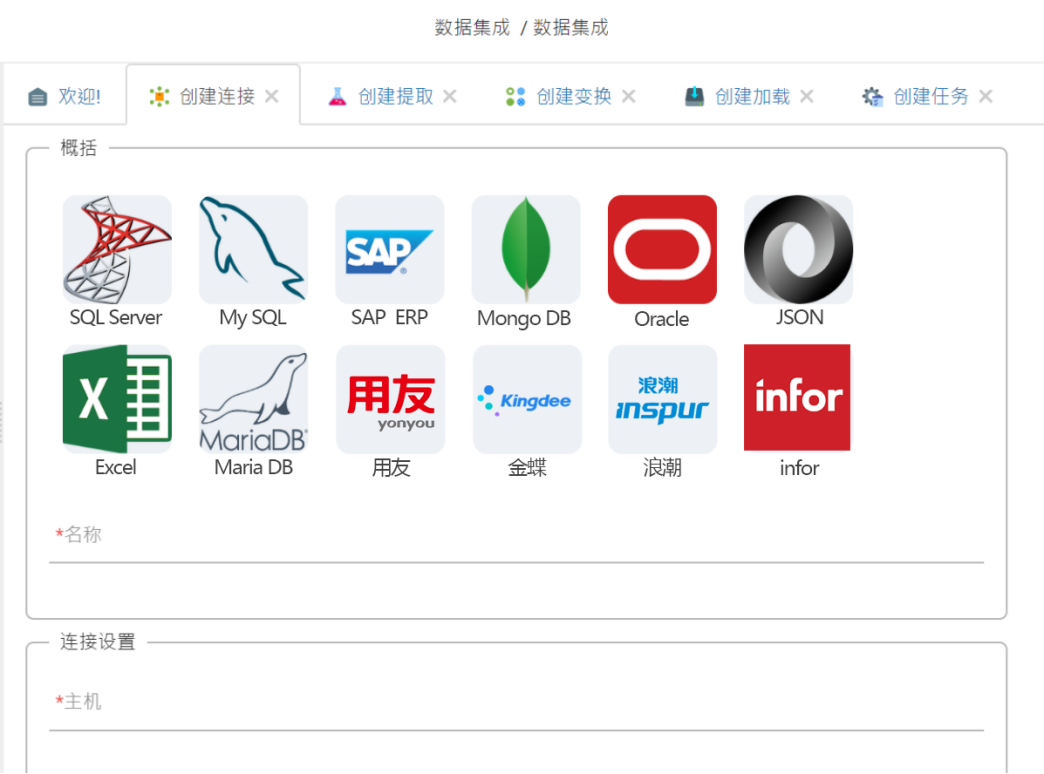Click the 'Excel' label text

pos(116,468)
